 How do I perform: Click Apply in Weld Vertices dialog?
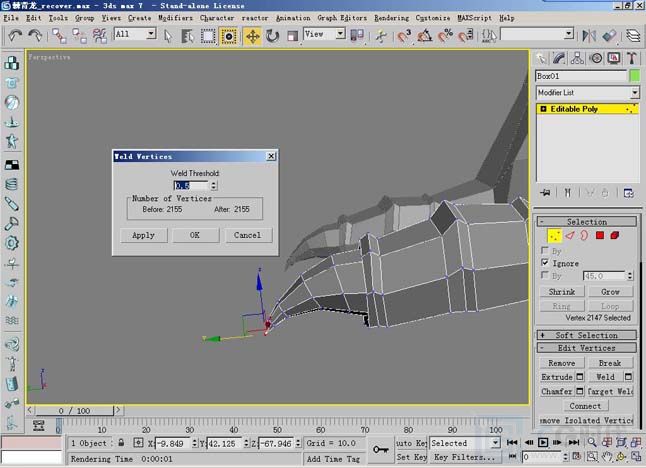click(143, 235)
